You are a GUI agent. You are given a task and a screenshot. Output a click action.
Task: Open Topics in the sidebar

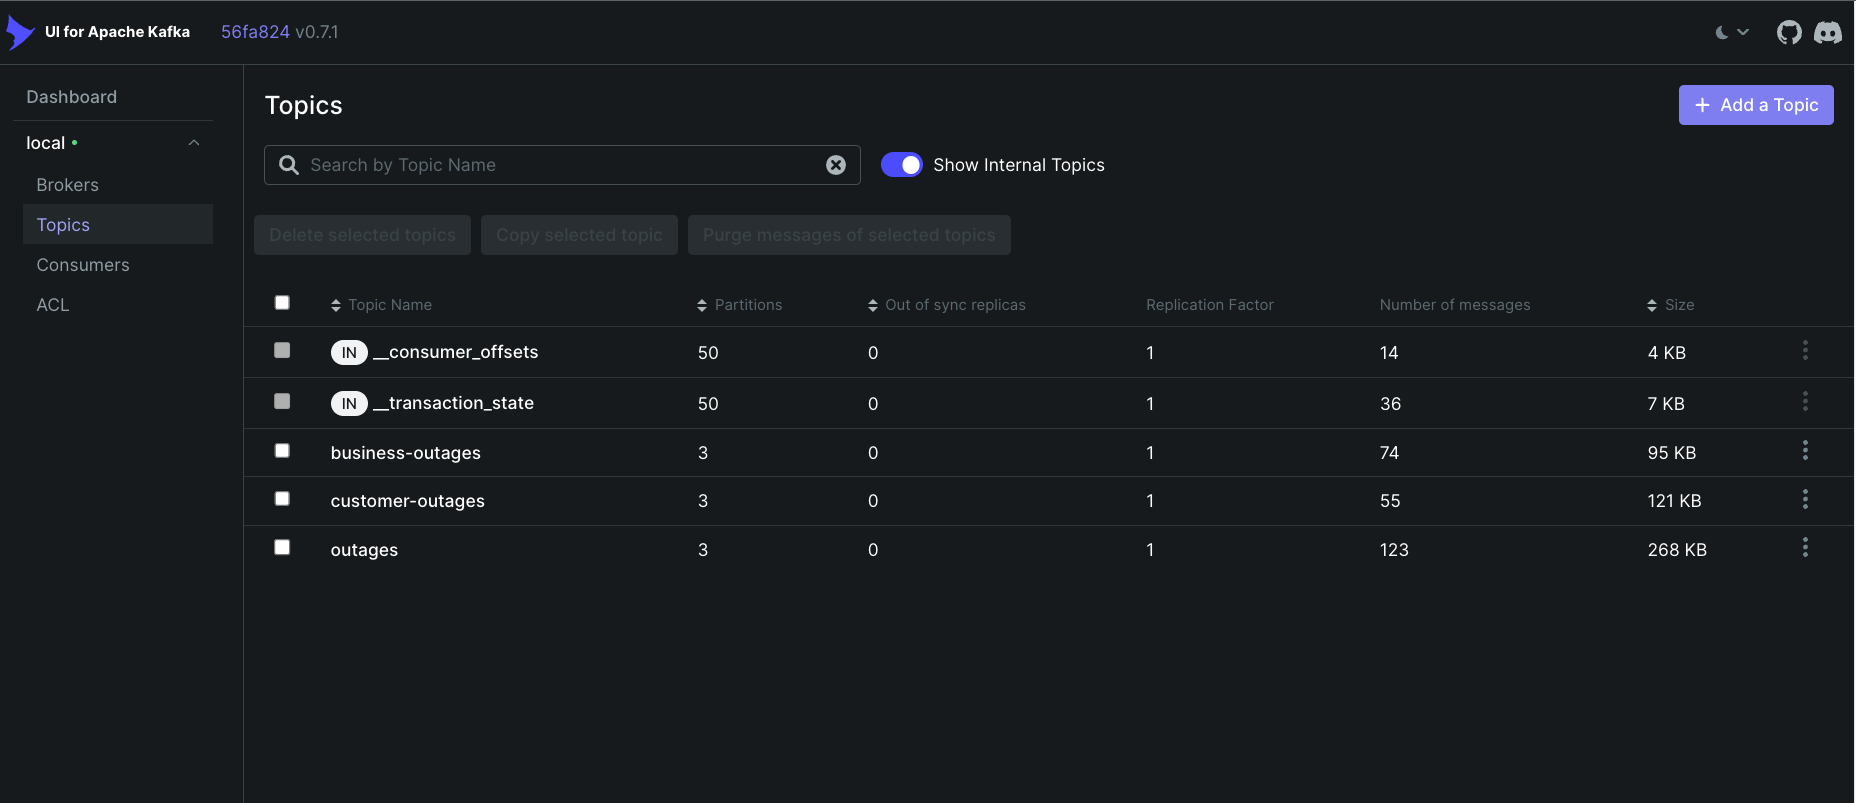[118, 224]
